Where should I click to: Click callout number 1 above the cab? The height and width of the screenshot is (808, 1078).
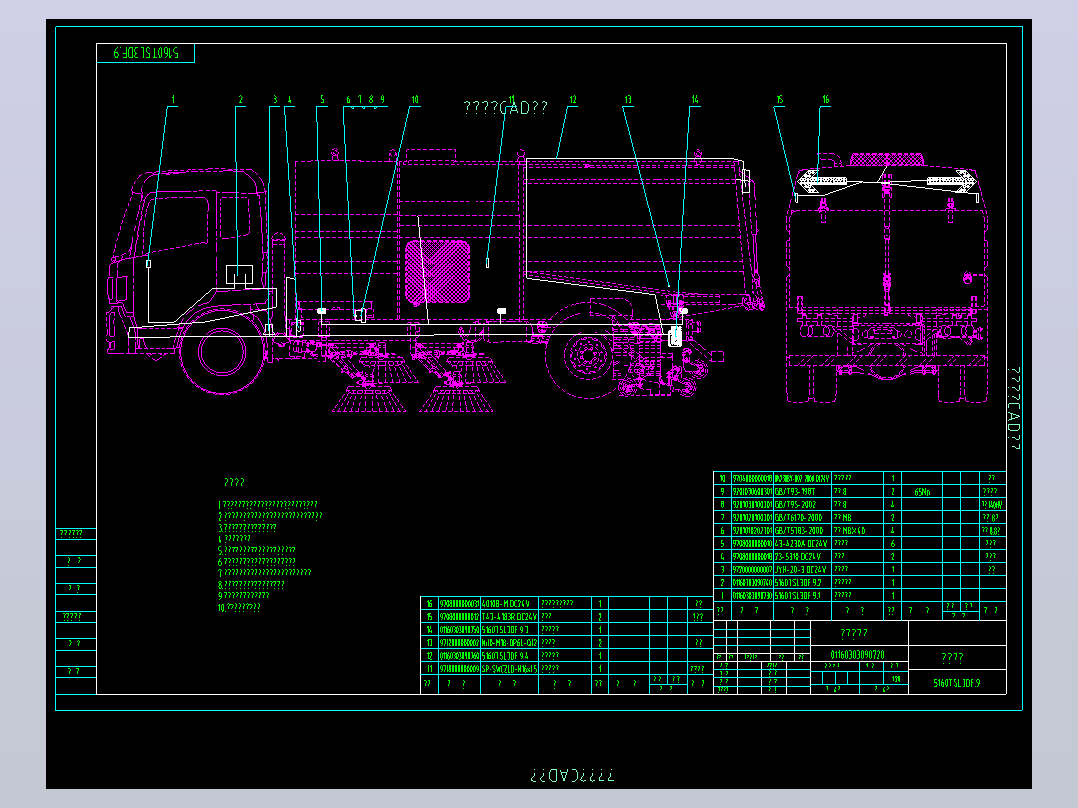click(173, 100)
